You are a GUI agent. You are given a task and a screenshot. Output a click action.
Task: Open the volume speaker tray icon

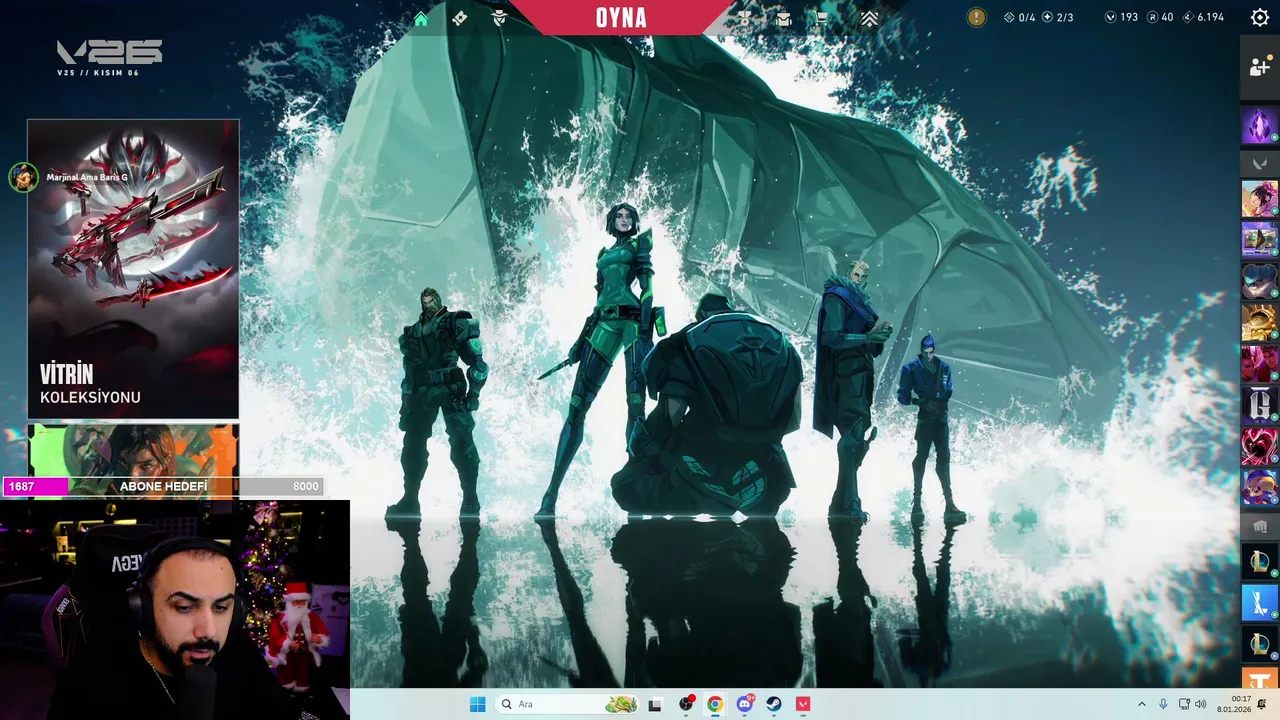pyautogui.click(x=1200, y=704)
